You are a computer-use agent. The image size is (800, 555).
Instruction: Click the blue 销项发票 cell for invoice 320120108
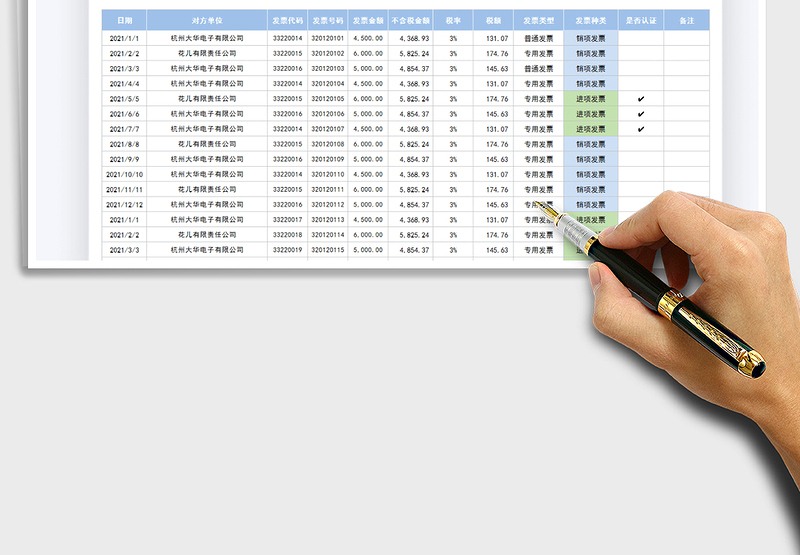591,144
